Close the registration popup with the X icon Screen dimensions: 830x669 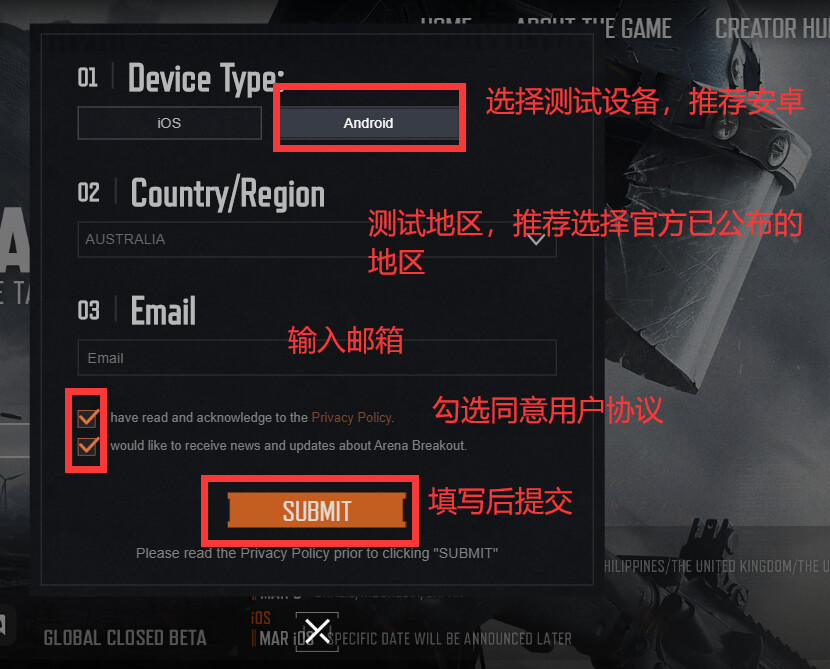[x=317, y=631]
